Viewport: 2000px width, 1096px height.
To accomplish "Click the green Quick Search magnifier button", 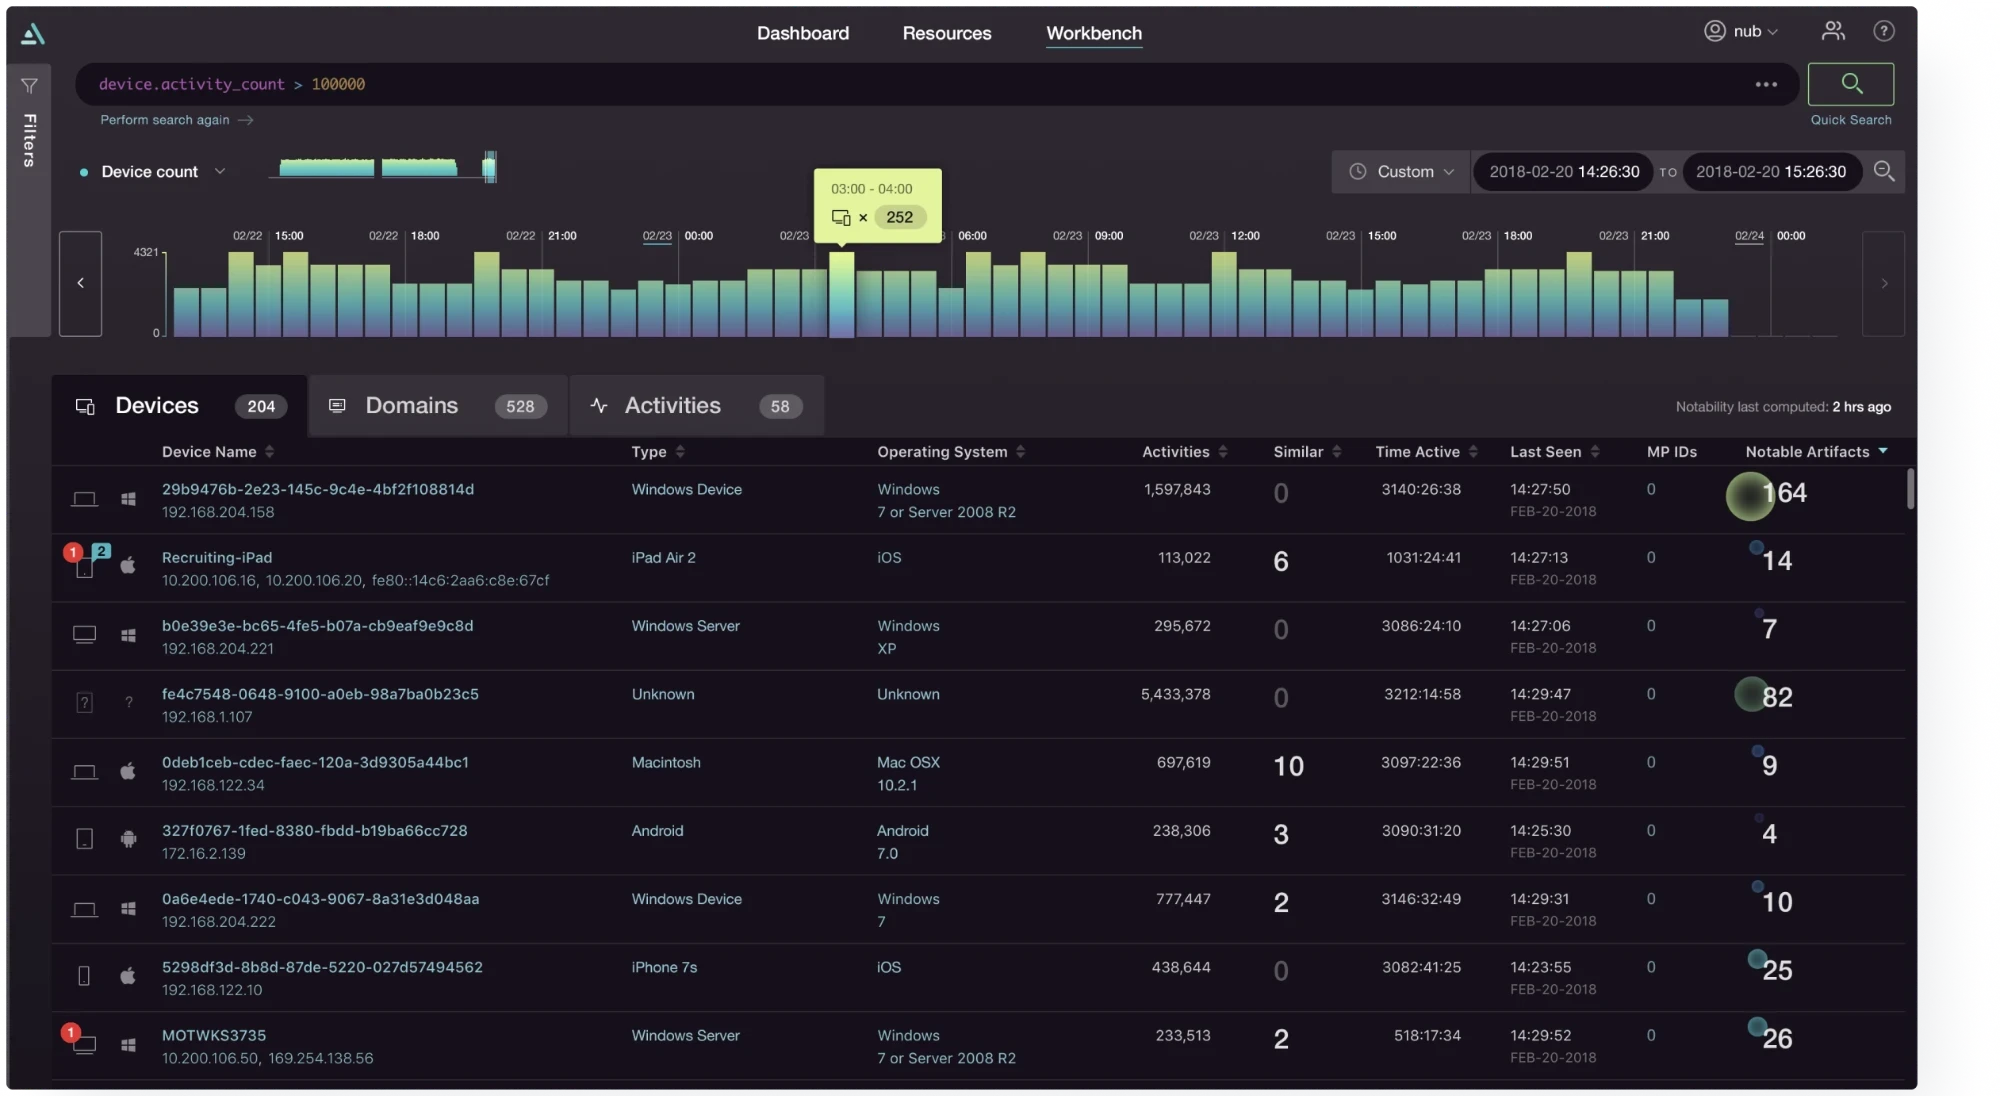I will pyautogui.click(x=1851, y=84).
